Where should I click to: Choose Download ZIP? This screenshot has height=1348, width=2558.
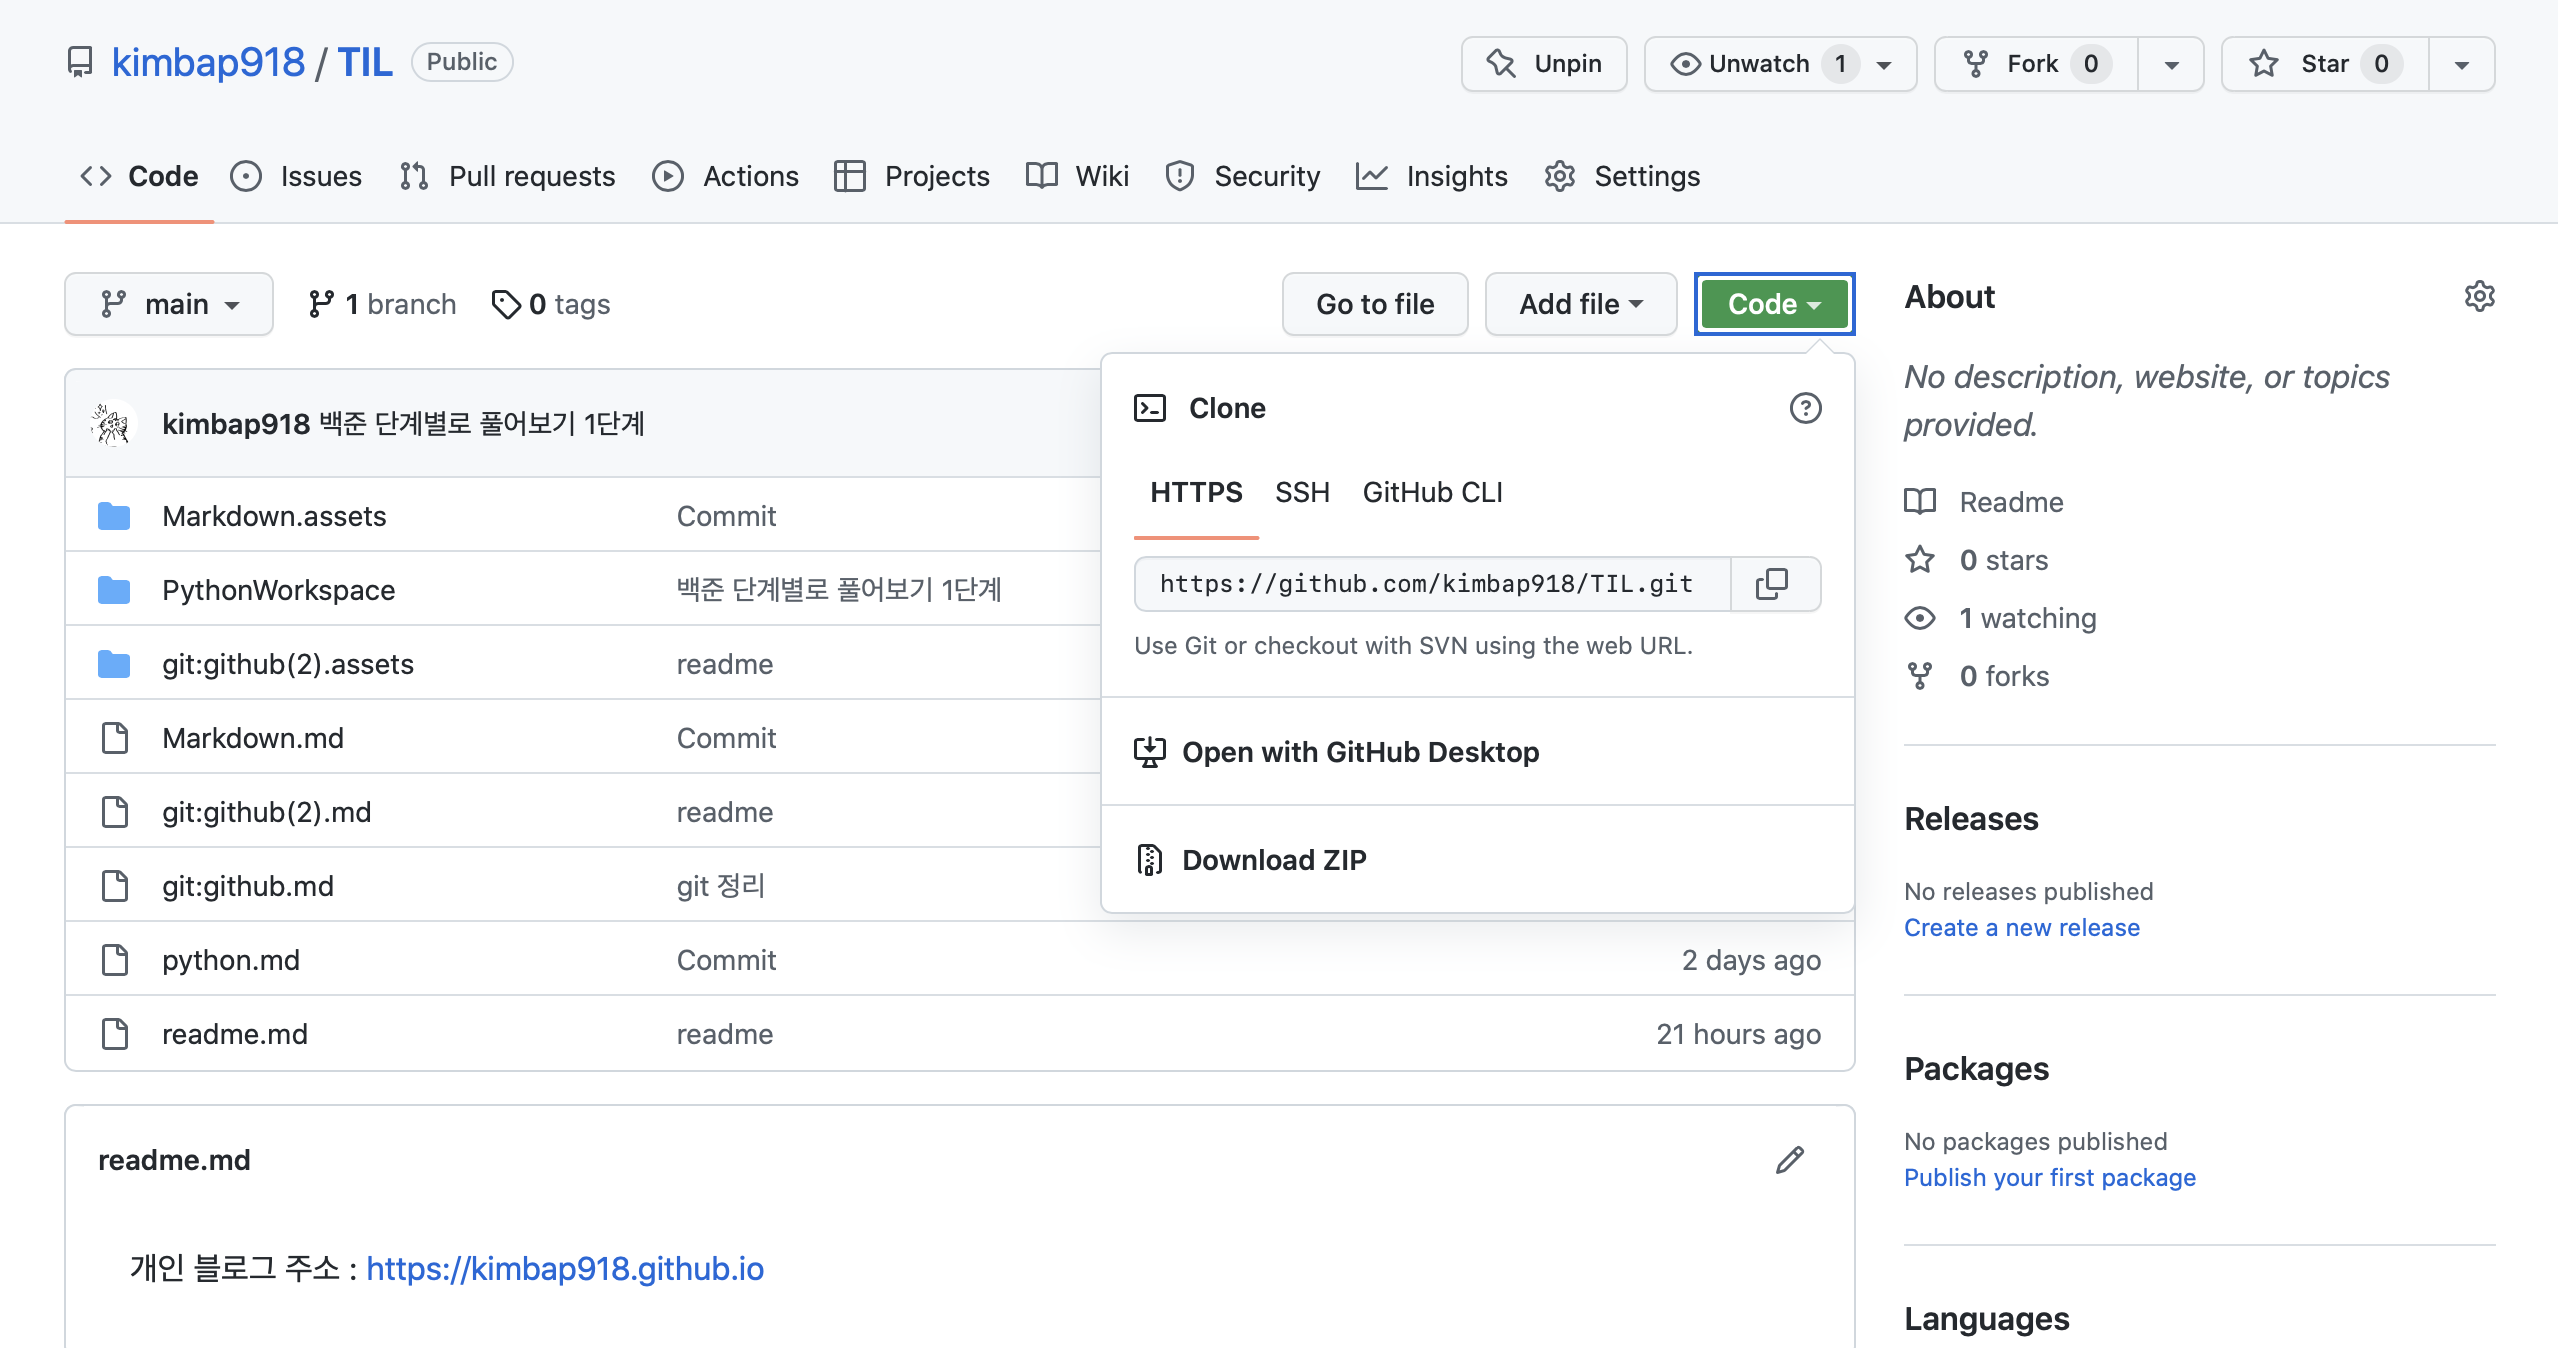click(x=1477, y=860)
